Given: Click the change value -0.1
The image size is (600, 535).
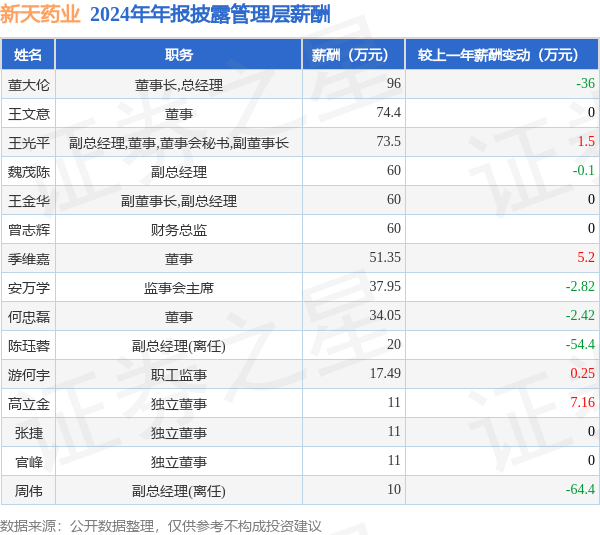Looking at the screenshot, I should [x=584, y=171].
